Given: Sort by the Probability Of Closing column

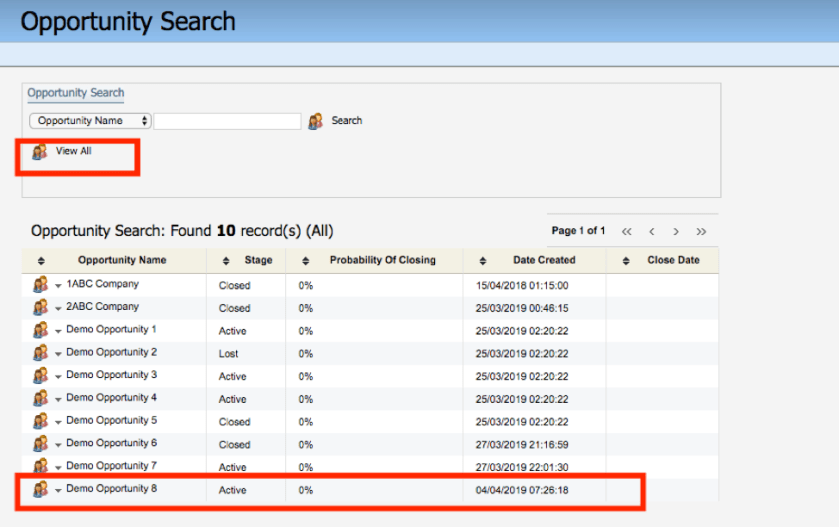Looking at the screenshot, I should coord(382,261).
